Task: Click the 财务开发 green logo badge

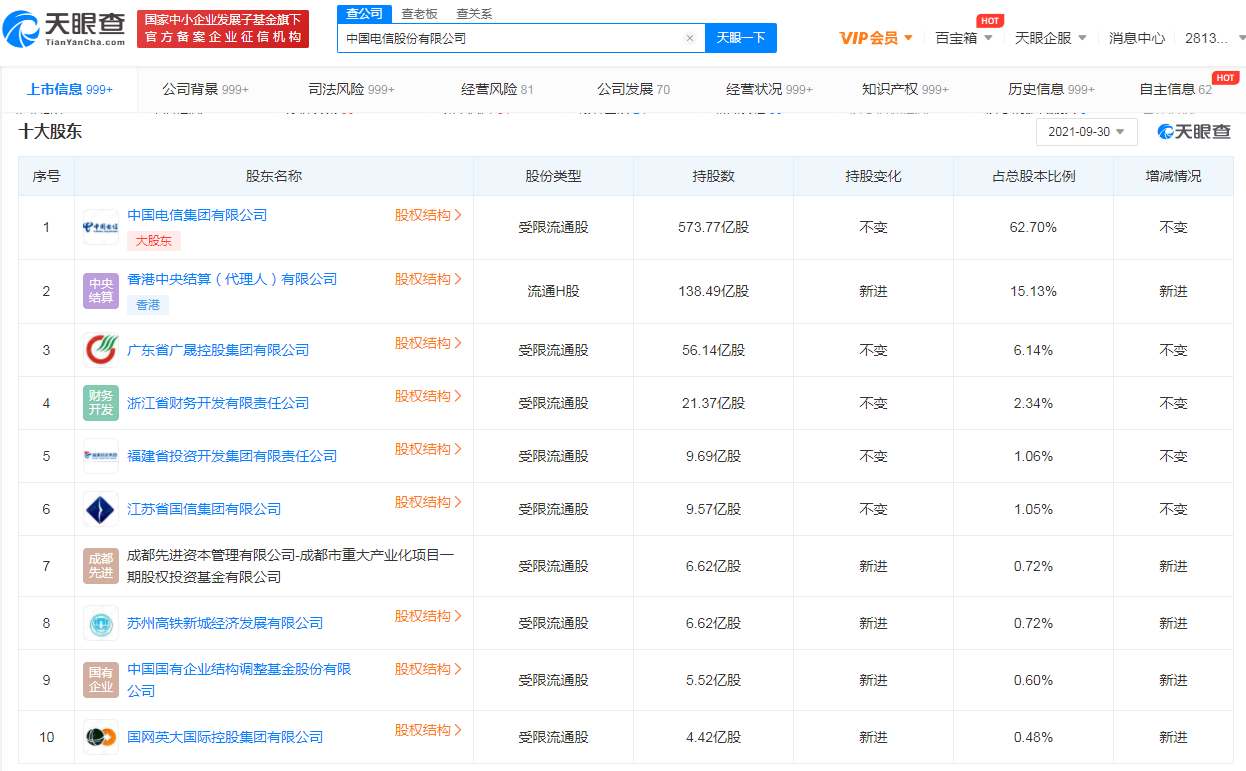Action: [x=101, y=403]
